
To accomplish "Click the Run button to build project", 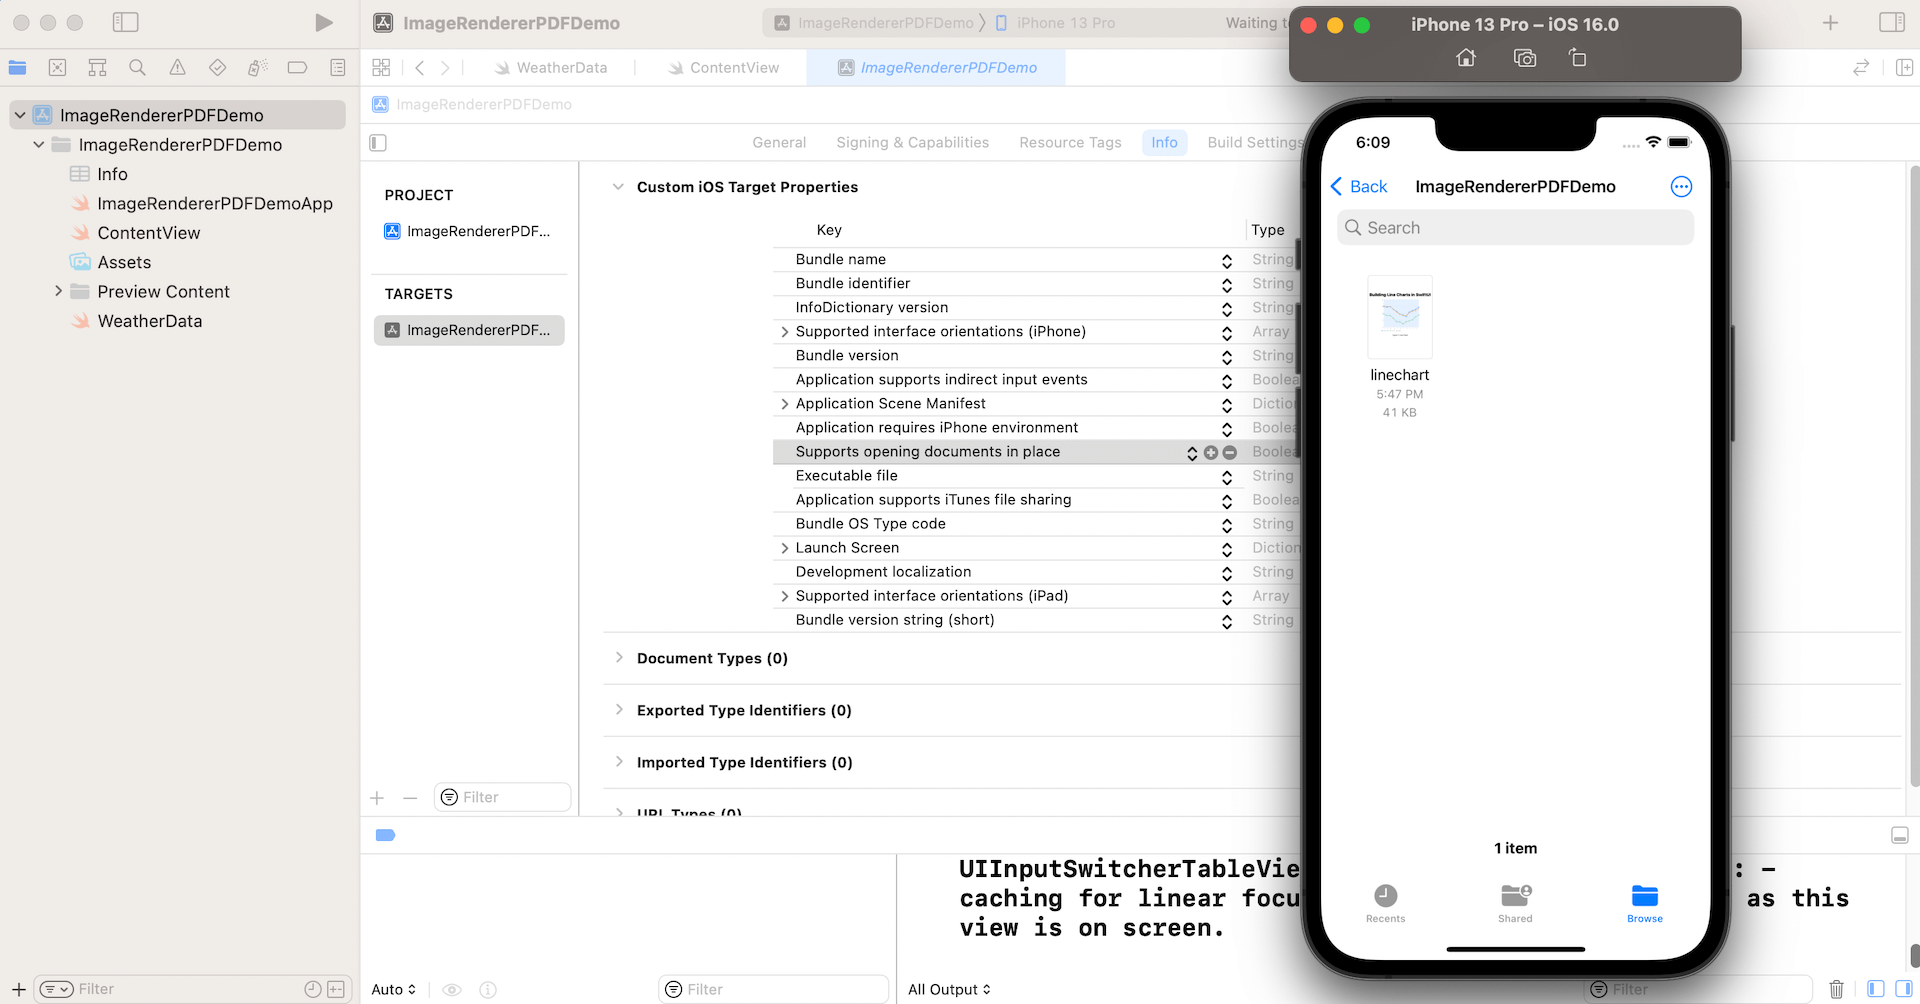I will [x=322, y=22].
